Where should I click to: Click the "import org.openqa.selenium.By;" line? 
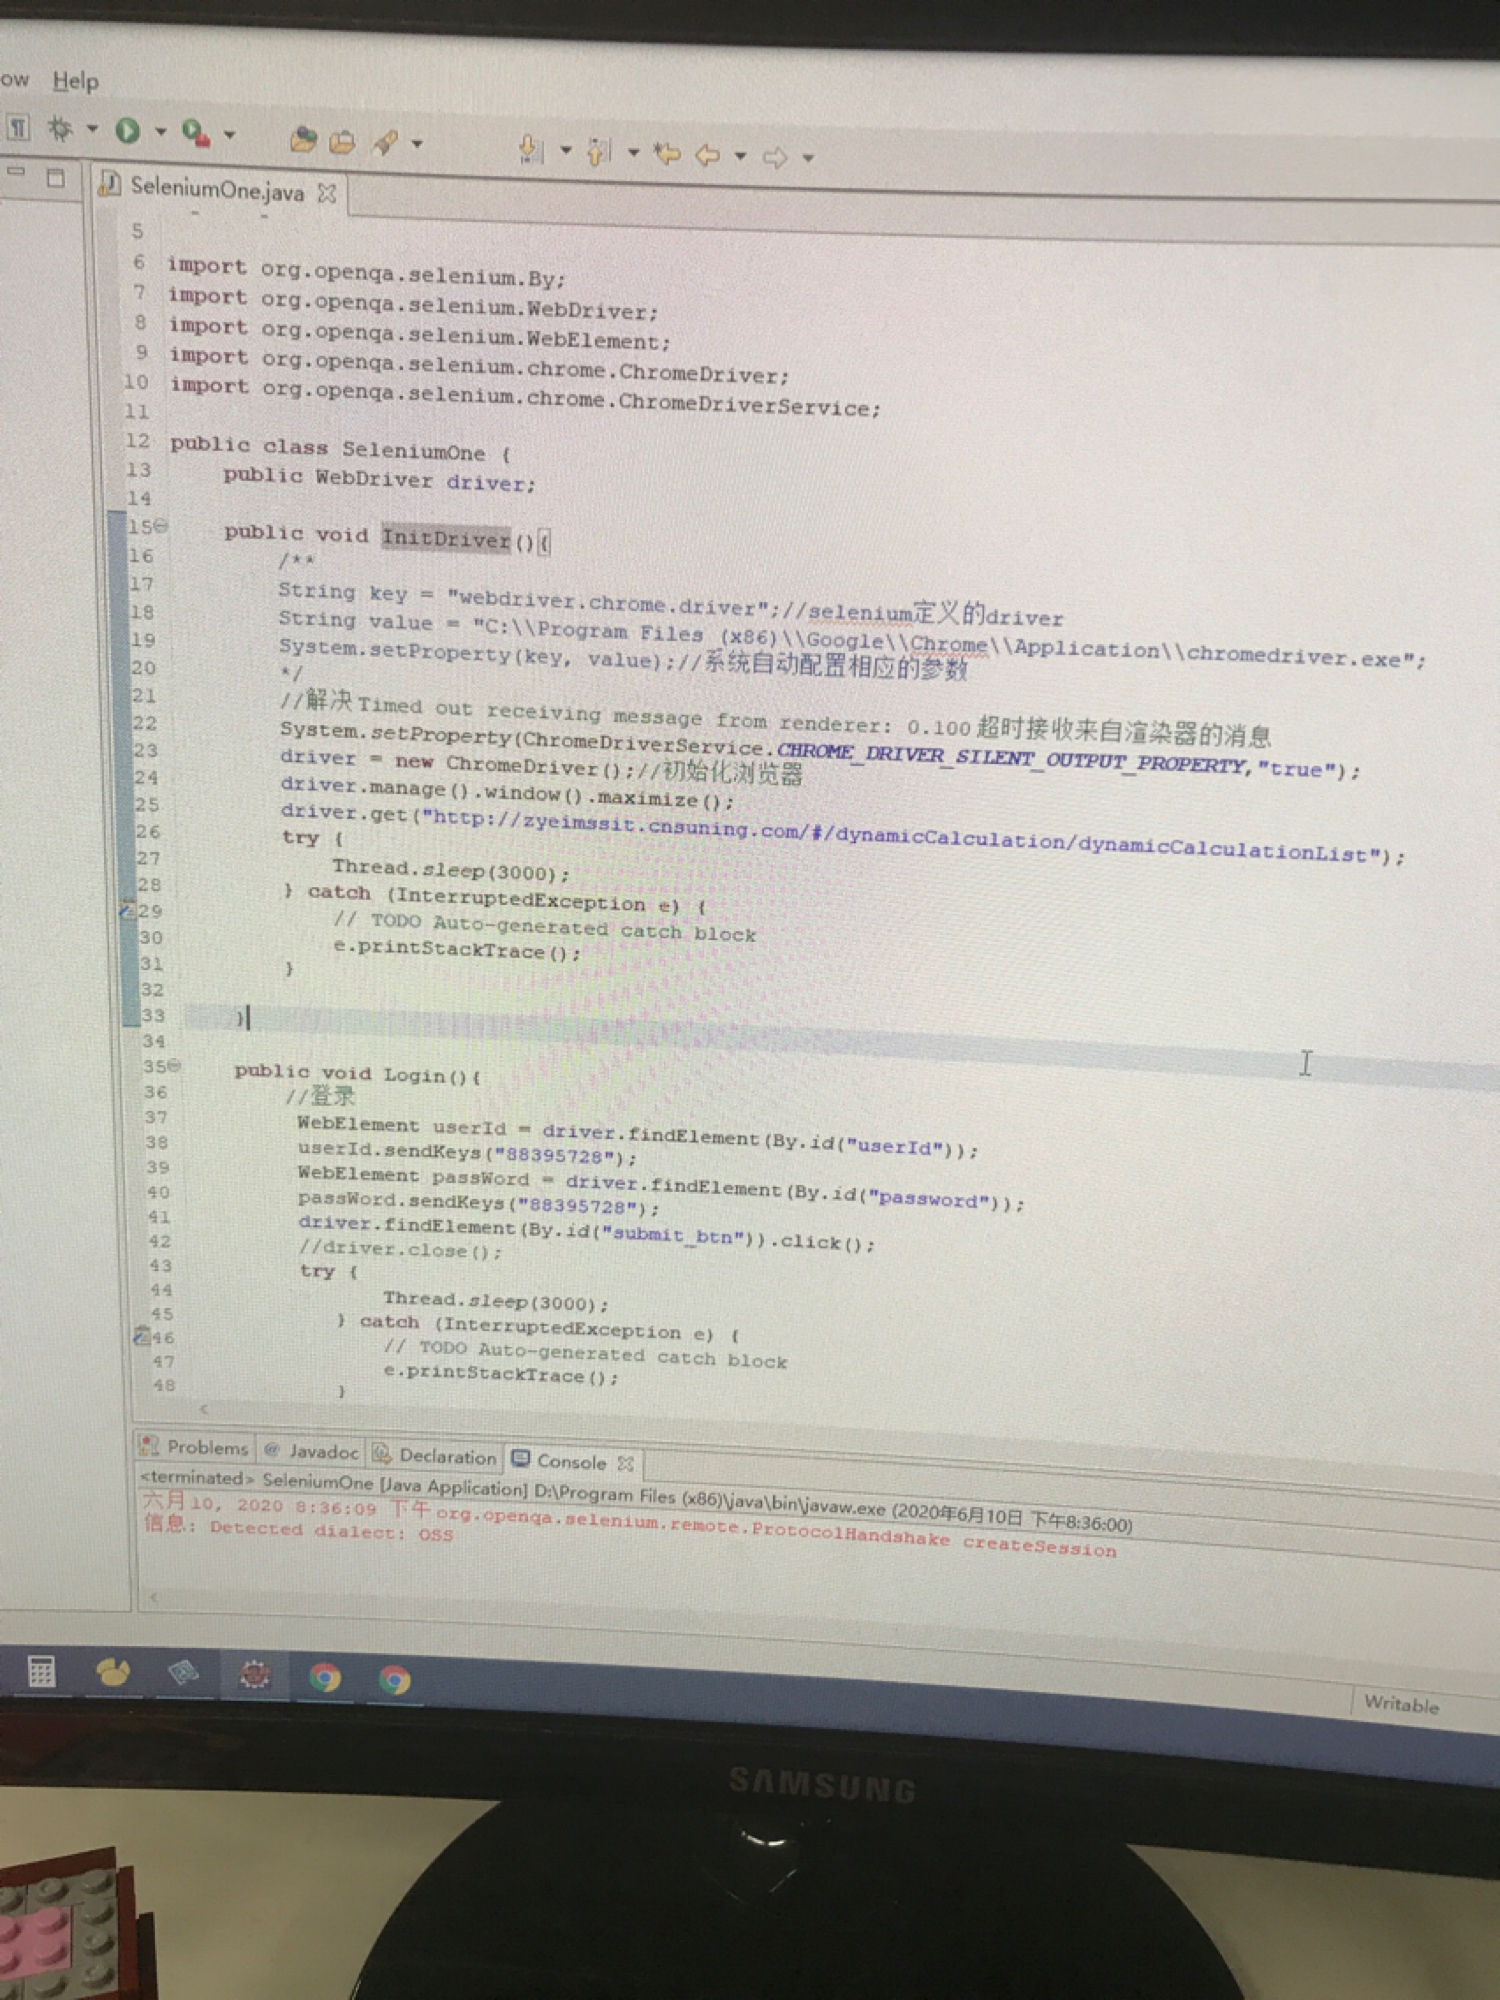[x=366, y=271]
